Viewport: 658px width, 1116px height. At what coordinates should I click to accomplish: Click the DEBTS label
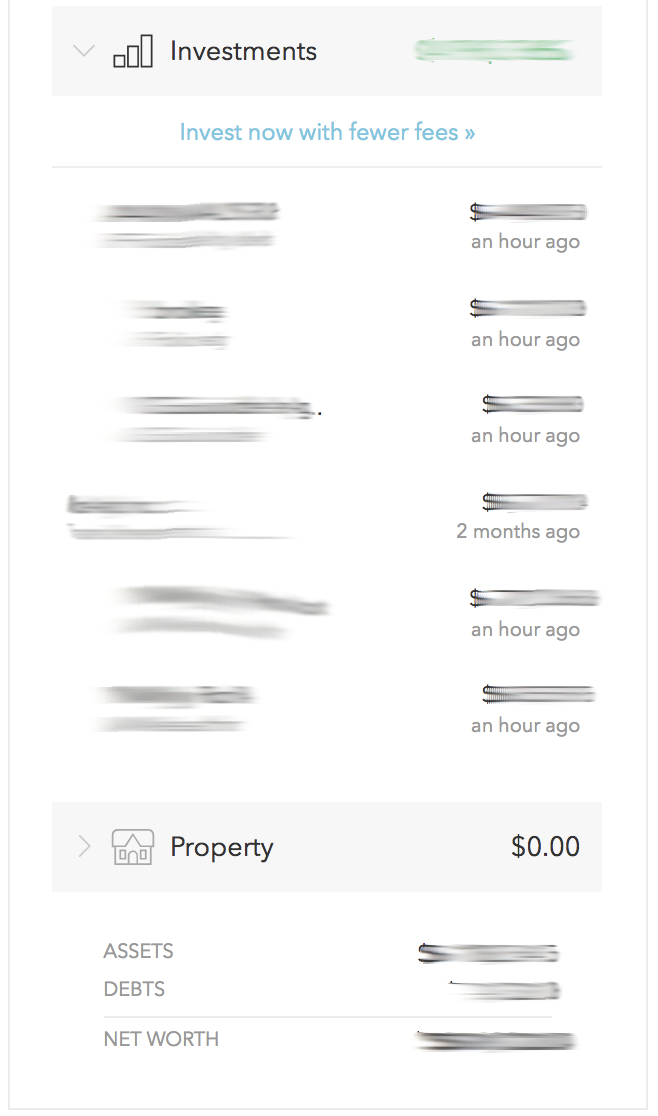pos(132,989)
